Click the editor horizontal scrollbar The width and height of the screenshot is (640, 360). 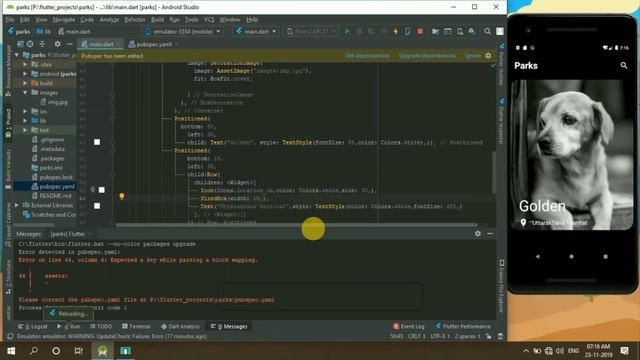(x=296, y=225)
